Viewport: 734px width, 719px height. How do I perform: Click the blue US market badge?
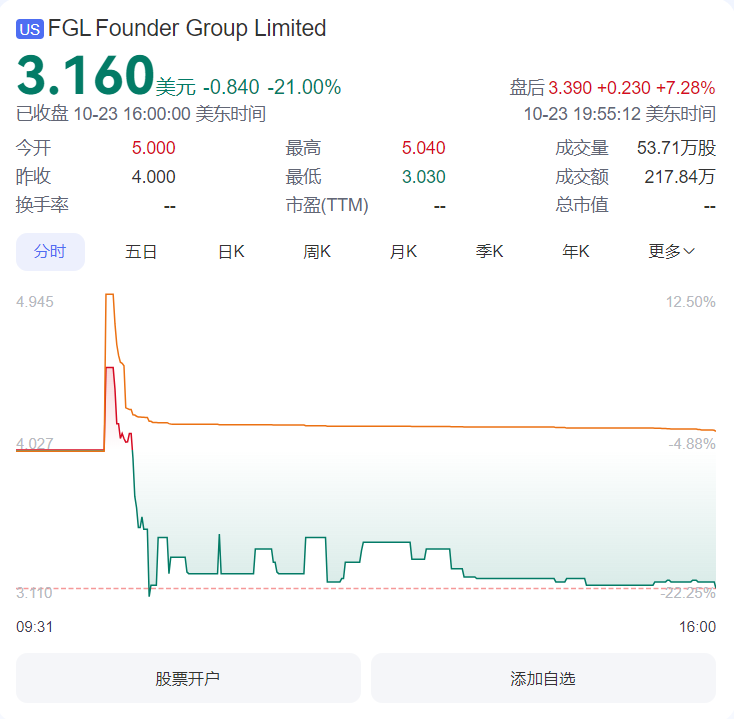pyautogui.click(x=29, y=29)
